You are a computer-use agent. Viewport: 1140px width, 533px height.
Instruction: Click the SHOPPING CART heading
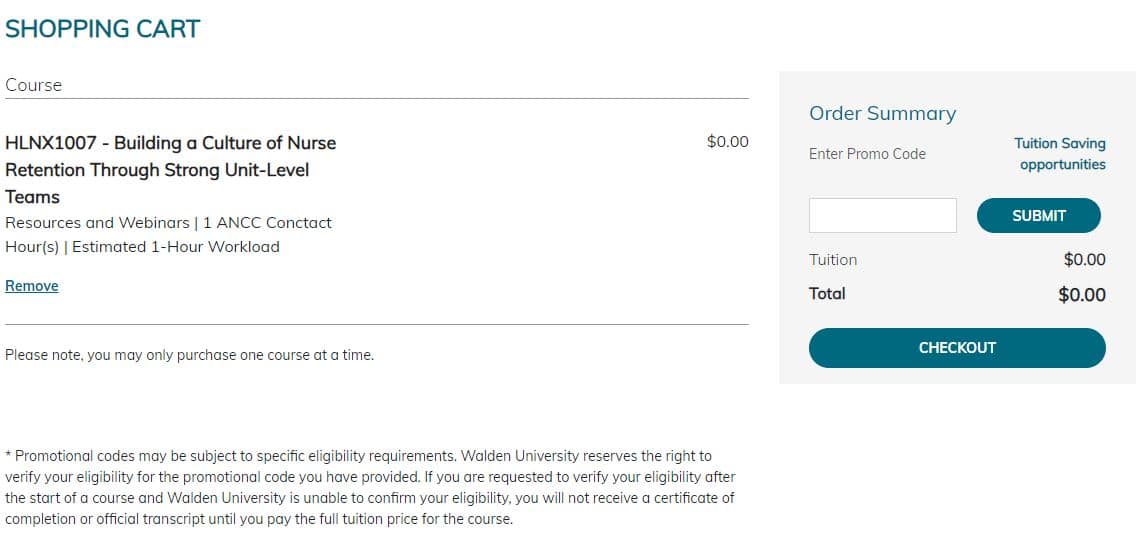point(103,29)
